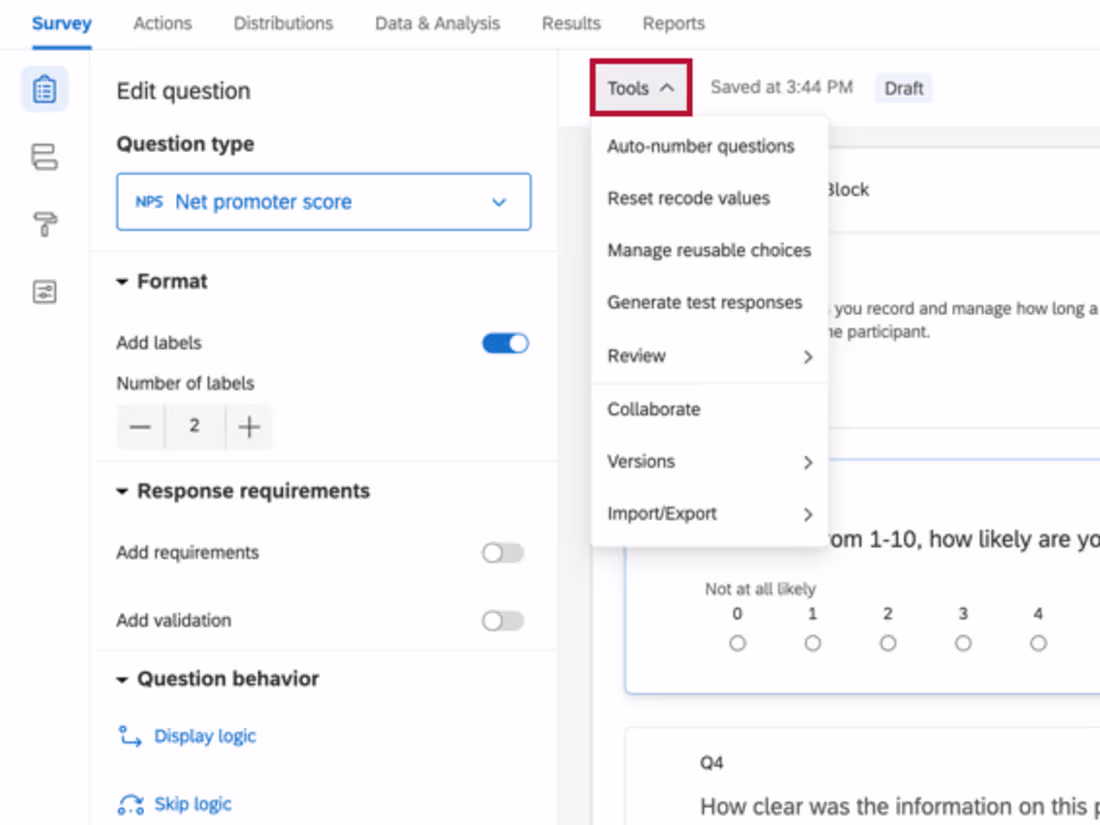Enable the Add requirements toggle
Screen dimensions: 1100x825
click(502, 553)
